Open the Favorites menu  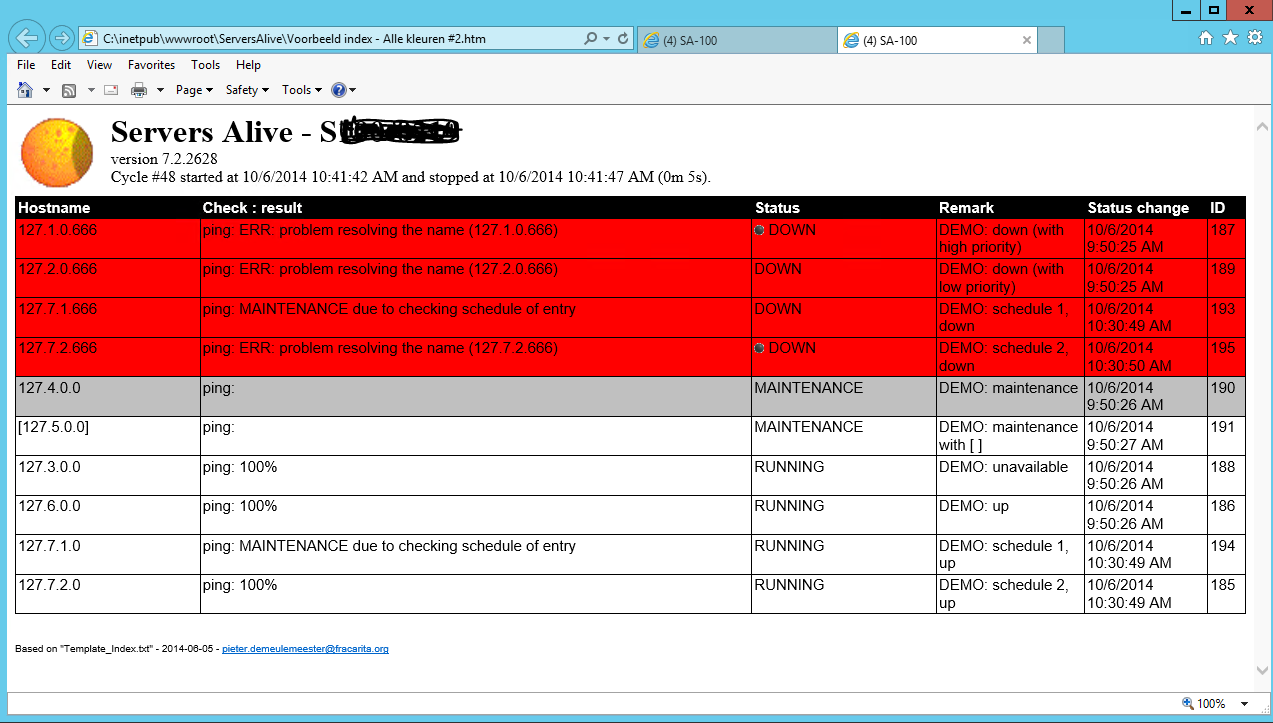[x=151, y=65]
